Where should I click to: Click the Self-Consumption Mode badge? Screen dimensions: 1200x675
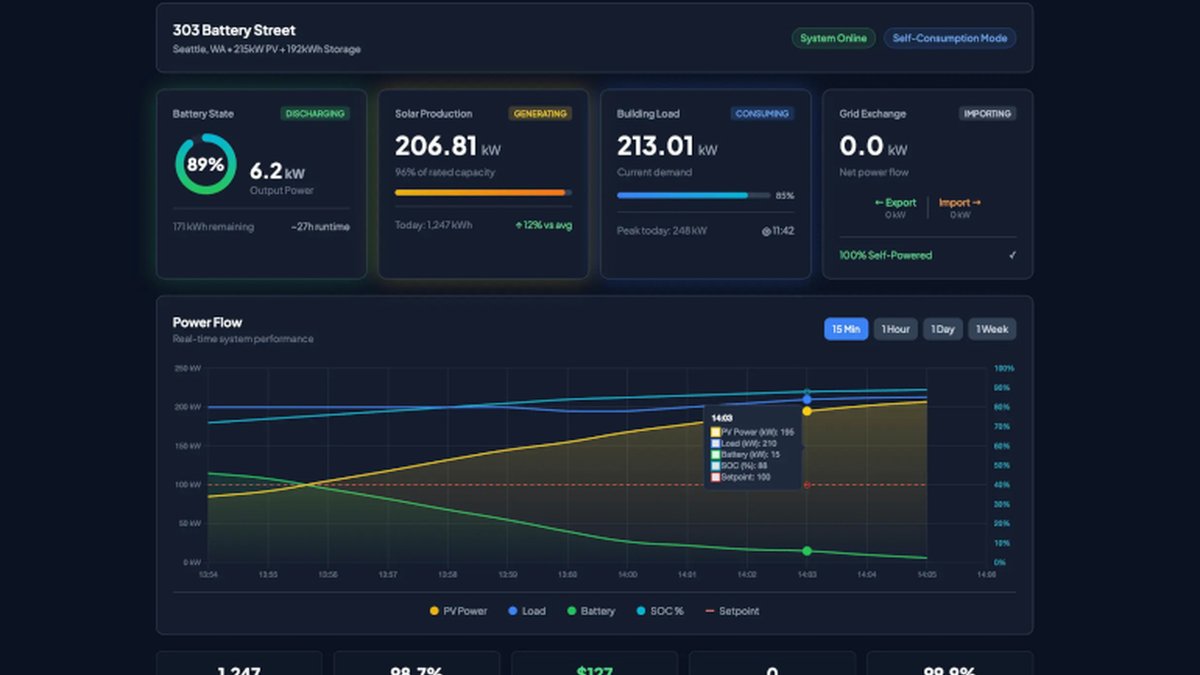[x=950, y=38]
